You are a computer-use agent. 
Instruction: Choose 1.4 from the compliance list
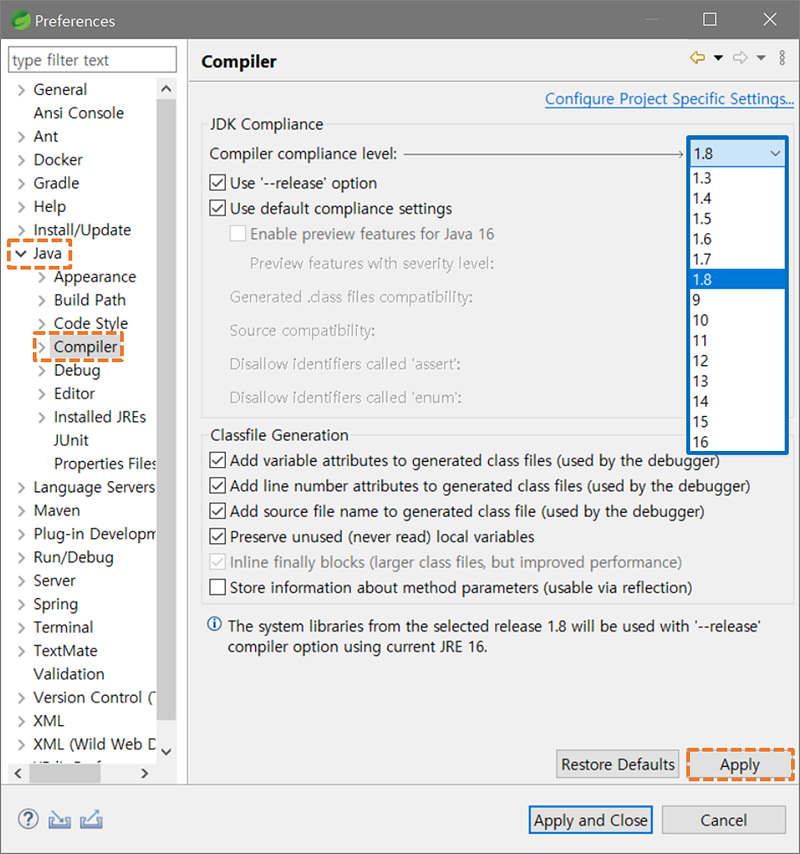737,198
